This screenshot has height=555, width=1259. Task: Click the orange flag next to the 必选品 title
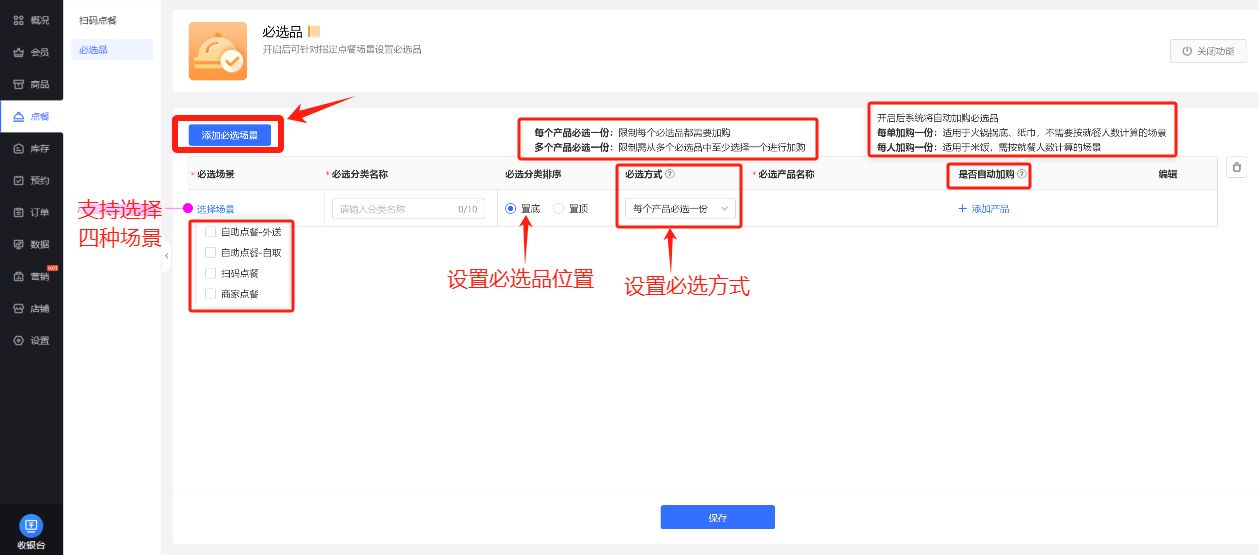click(314, 32)
